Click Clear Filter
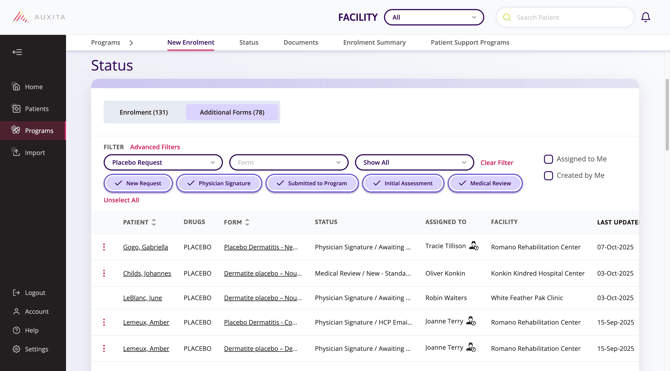 497,162
